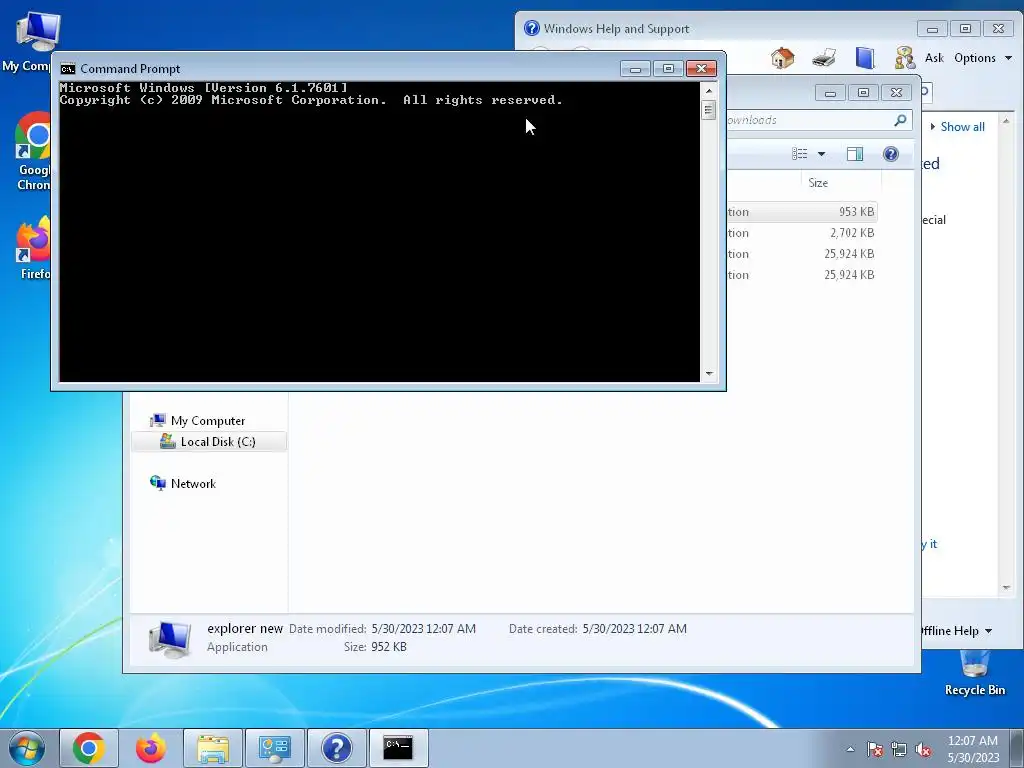Image resolution: width=1024 pixels, height=768 pixels.
Task: Select My Computer in Explorer navigation pane
Action: pyautogui.click(x=207, y=421)
